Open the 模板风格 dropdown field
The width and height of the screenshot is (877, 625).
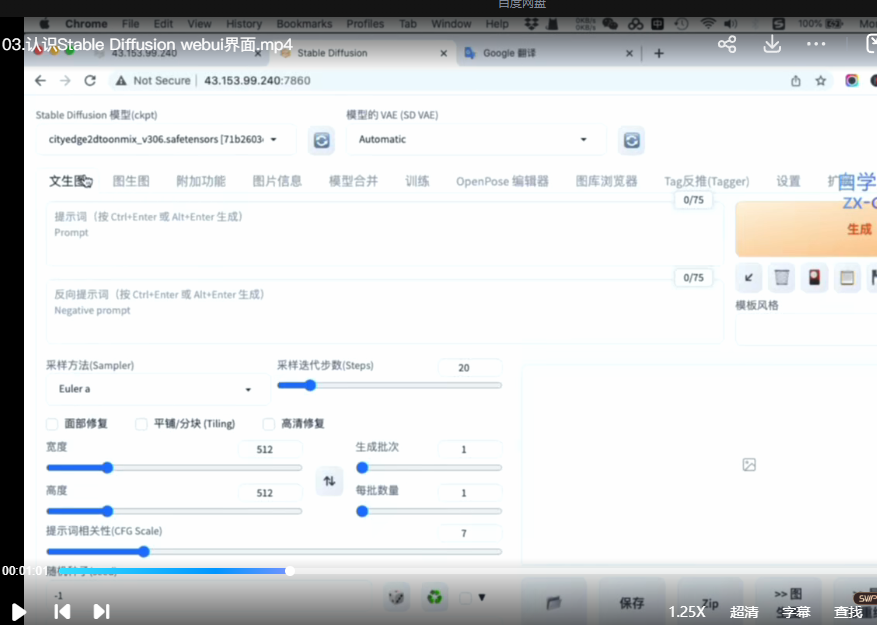806,330
